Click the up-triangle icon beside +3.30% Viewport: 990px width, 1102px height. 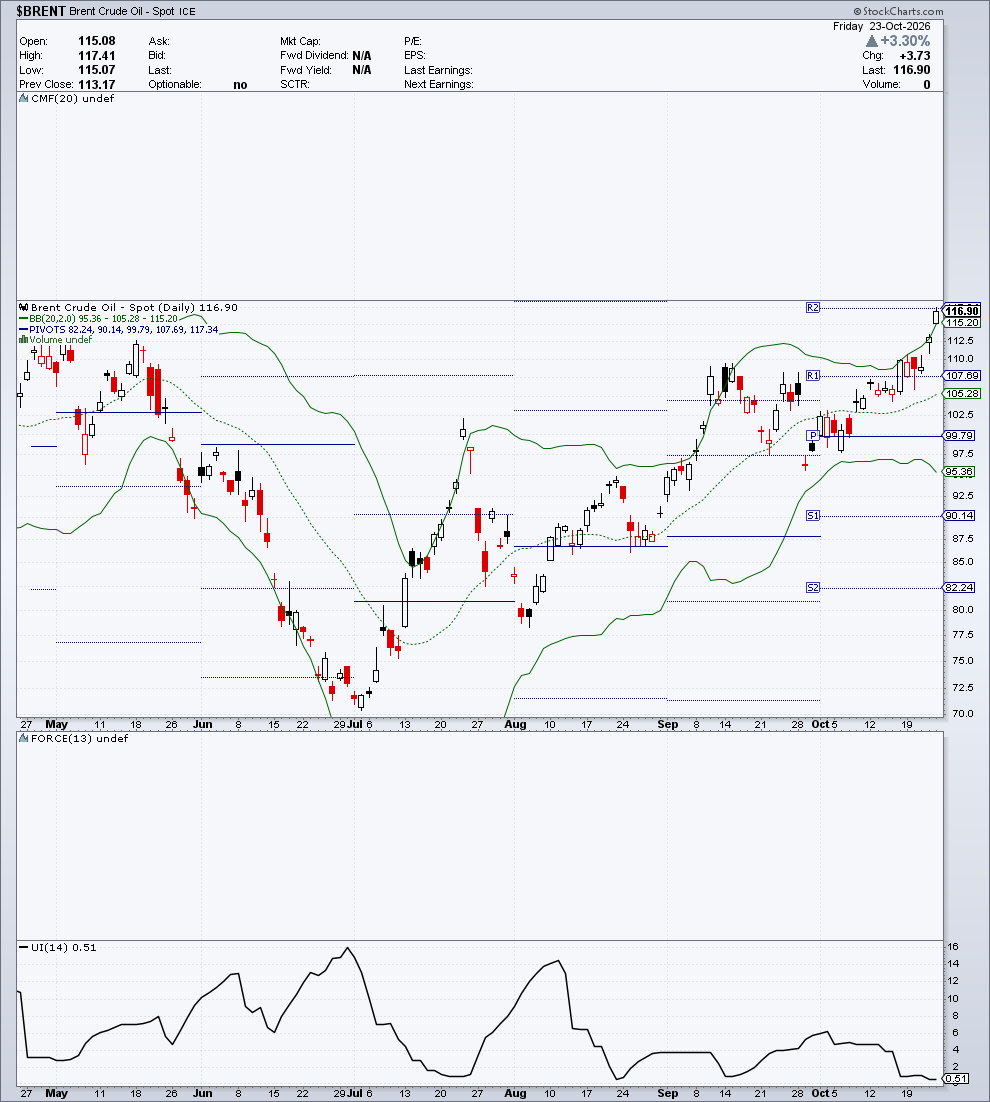[x=872, y=41]
